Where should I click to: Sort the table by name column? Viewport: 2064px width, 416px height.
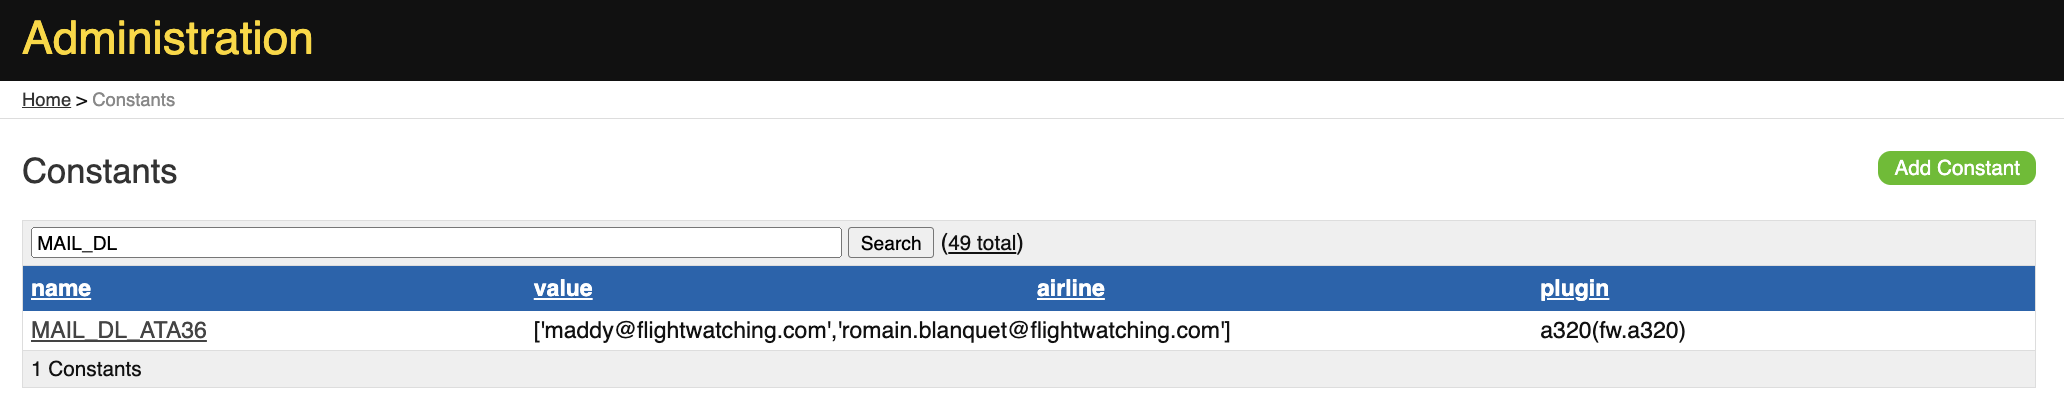point(61,289)
